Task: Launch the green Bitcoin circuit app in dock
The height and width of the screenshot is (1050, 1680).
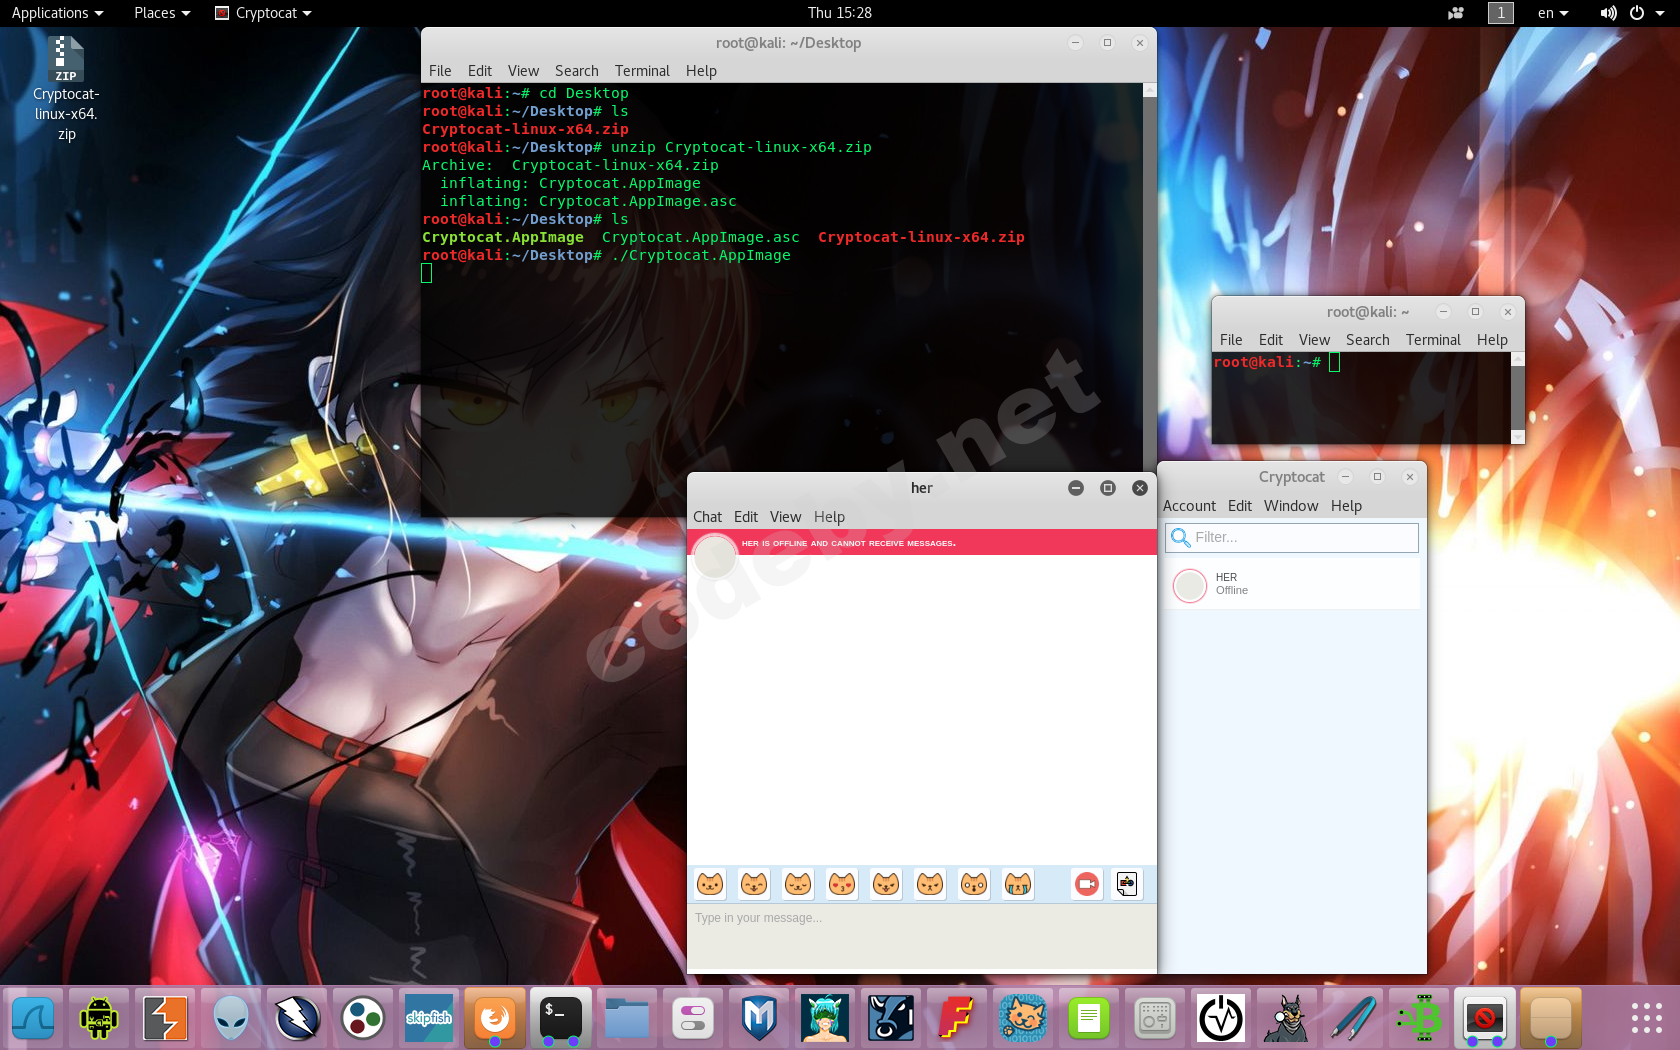Action: pos(1419,1019)
